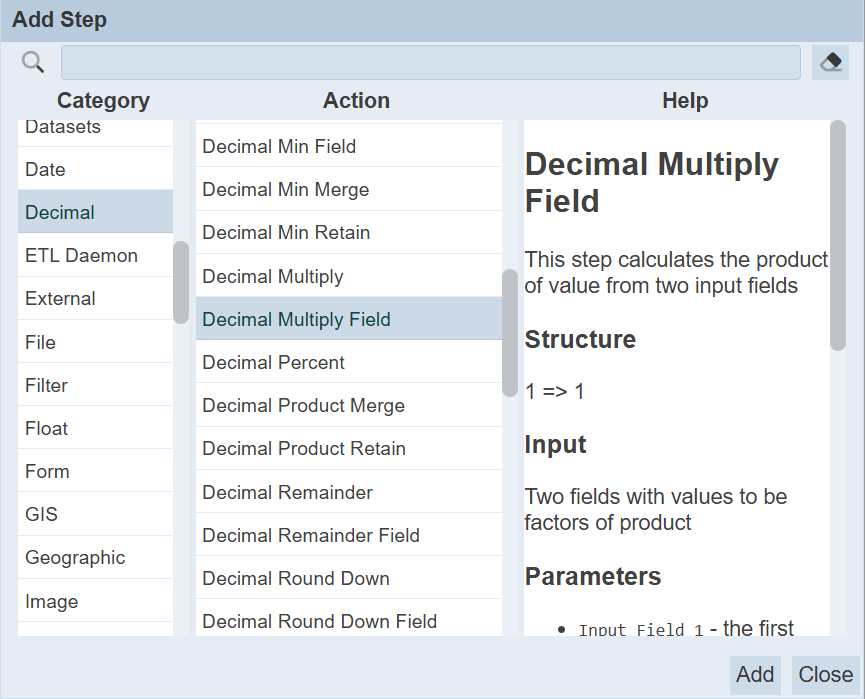Click the Help panel scrollbar thumb

point(838,235)
